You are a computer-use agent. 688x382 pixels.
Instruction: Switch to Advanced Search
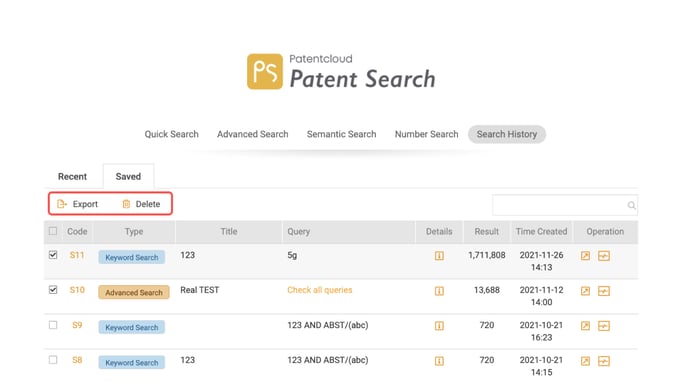253,134
